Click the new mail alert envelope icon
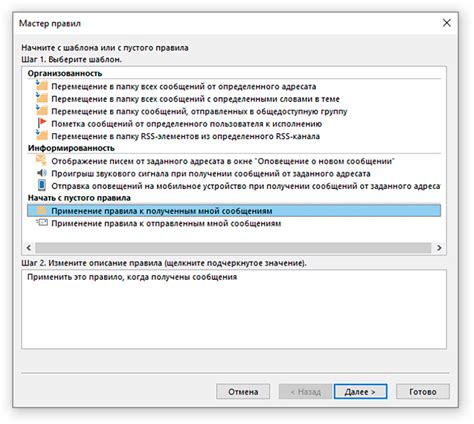This screenshot has height=424, width=474. coord(41,160)
